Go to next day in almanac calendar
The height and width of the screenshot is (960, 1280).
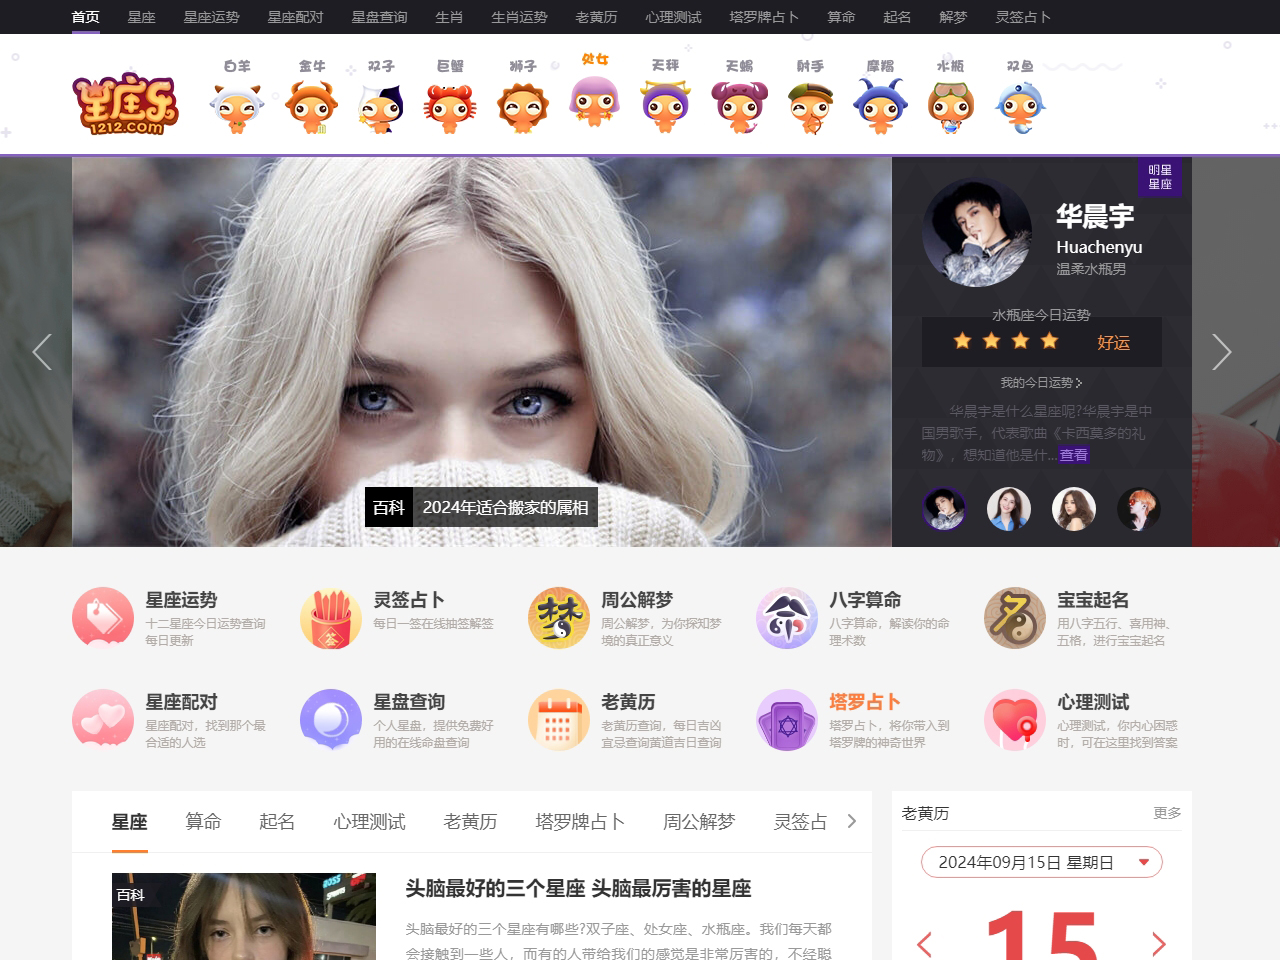(1159, 943)
